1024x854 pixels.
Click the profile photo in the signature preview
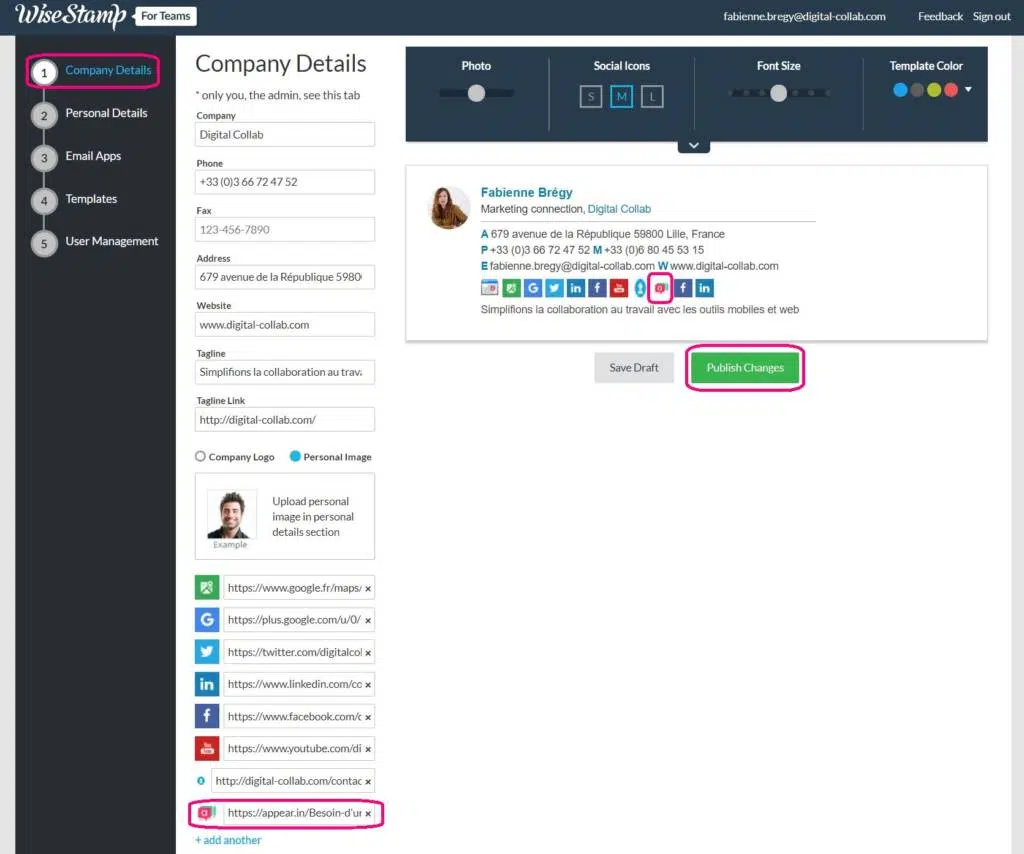449,208
